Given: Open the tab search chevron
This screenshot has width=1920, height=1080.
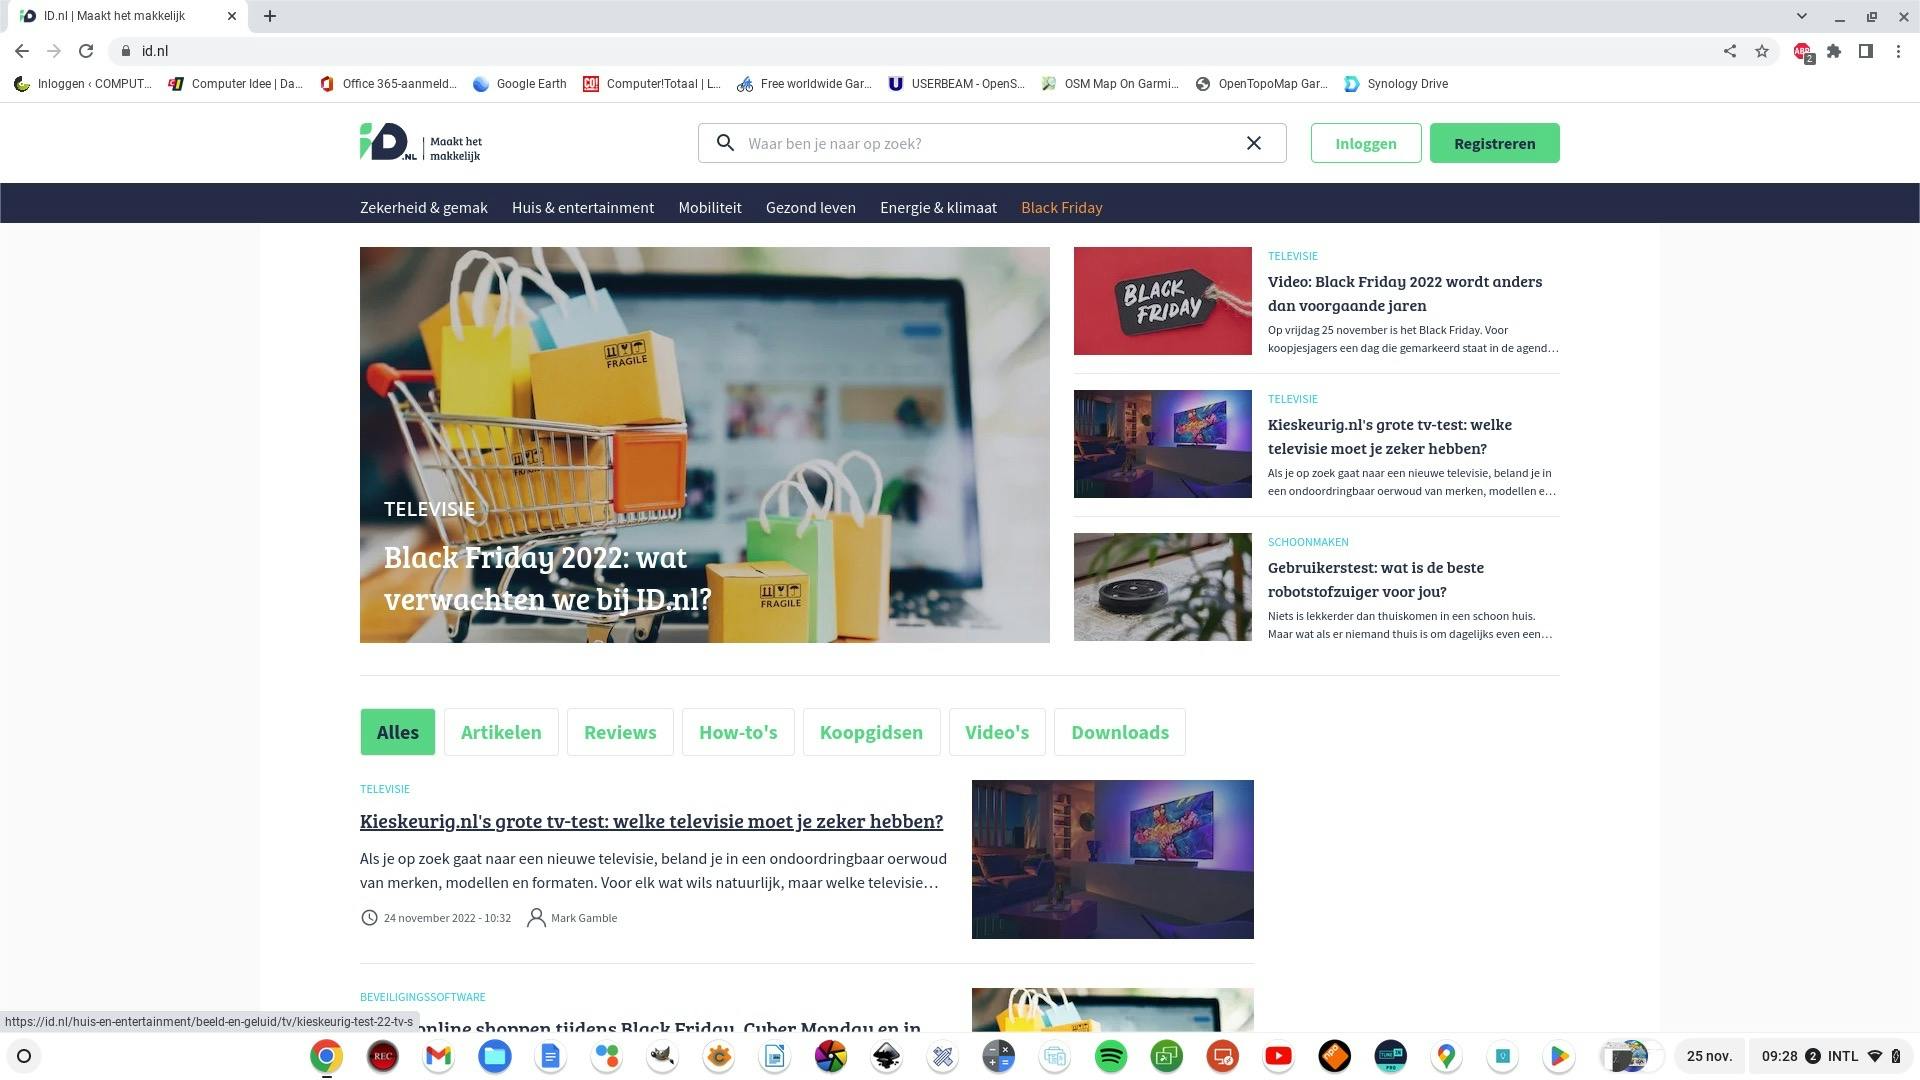Looking at the screenshot, I should click(1801, 16).
